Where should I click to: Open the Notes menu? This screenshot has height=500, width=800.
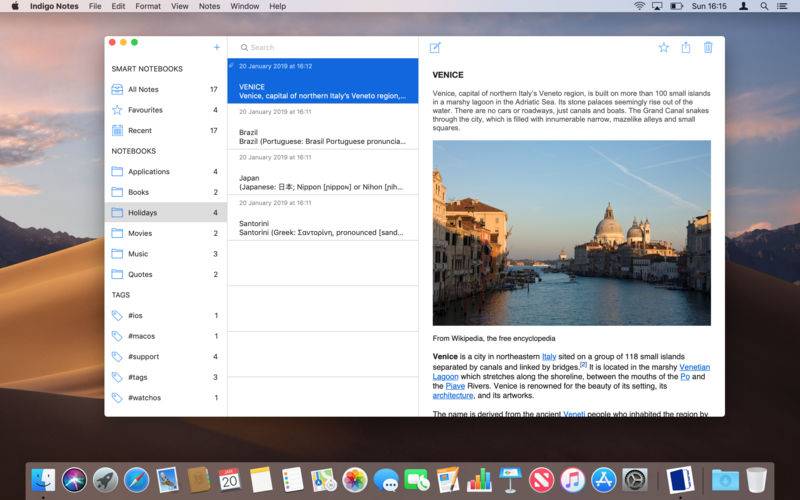[x=209, y=6]
